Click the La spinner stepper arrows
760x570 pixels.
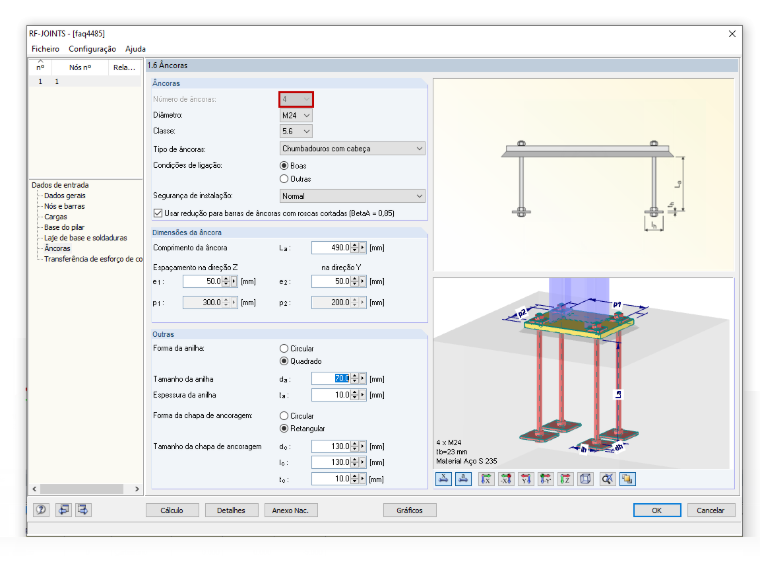[355, 248]
